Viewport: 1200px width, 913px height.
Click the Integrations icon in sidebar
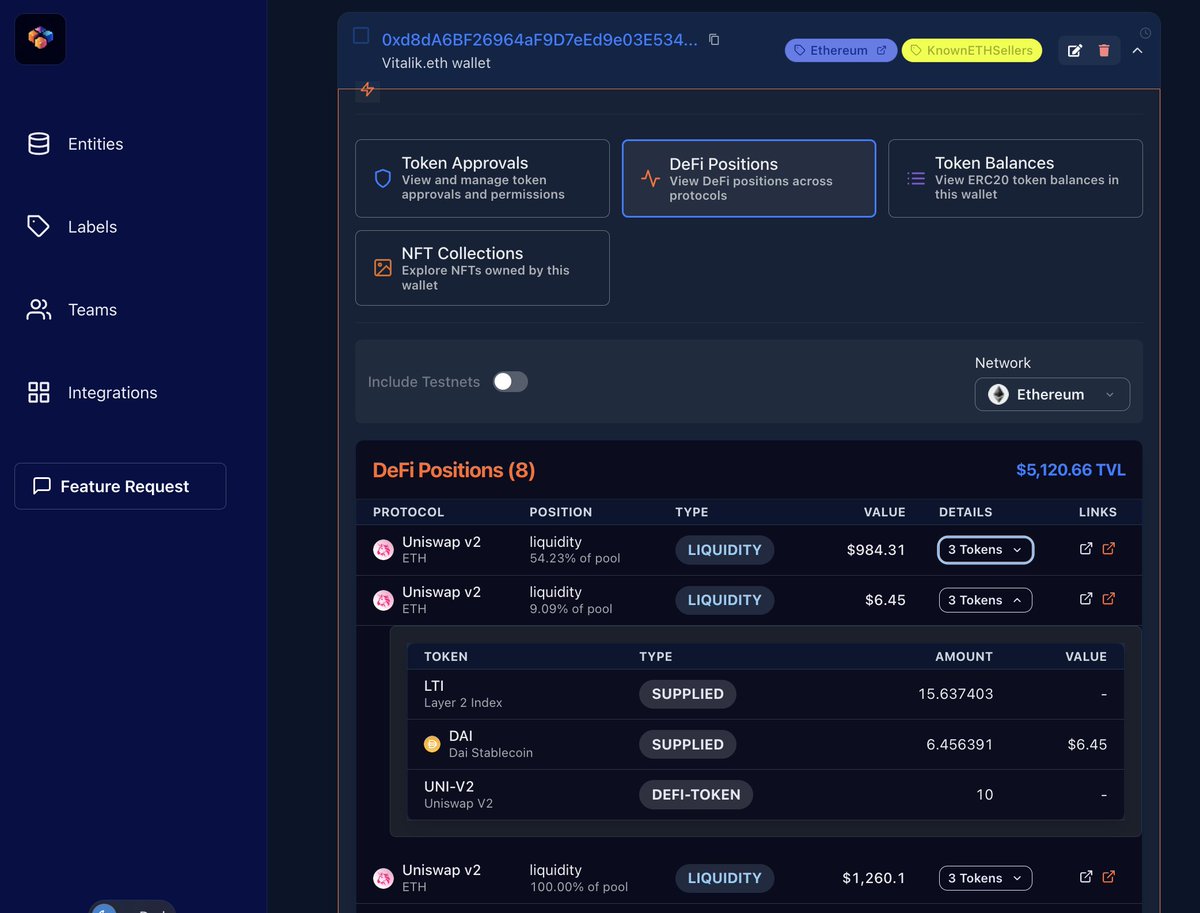(38, 392)
